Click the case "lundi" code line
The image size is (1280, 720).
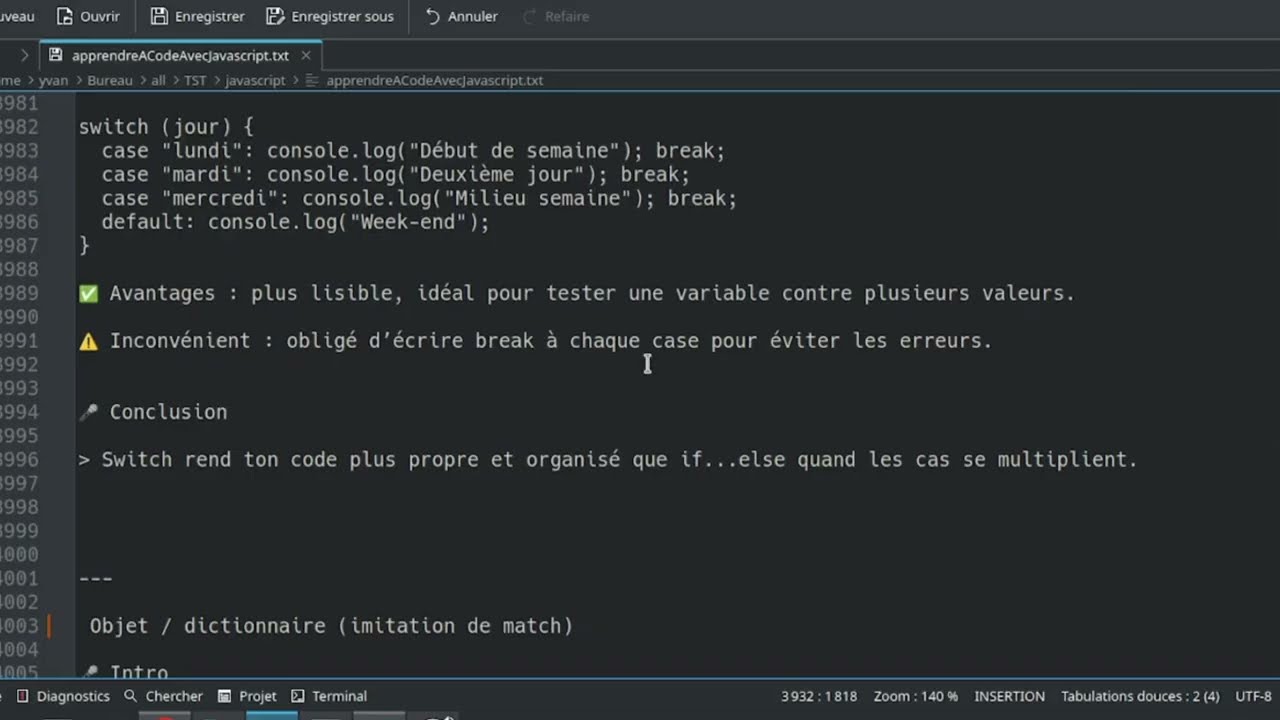click(413, 151)
